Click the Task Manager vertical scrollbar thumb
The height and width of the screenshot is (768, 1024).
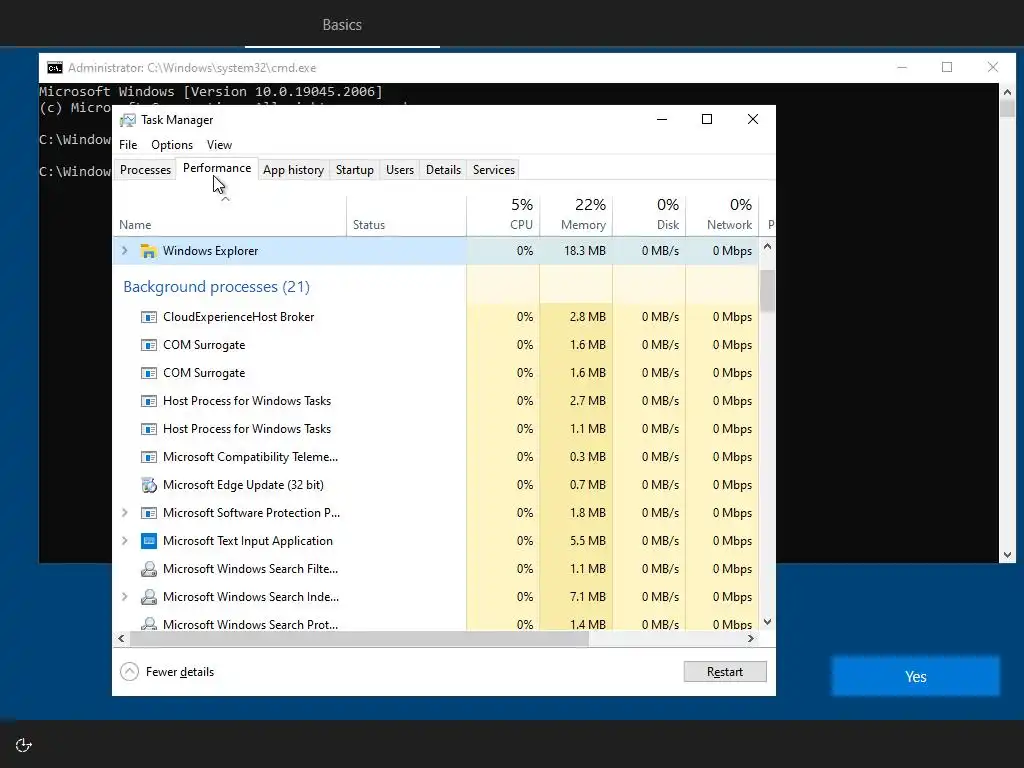point(767,291)
